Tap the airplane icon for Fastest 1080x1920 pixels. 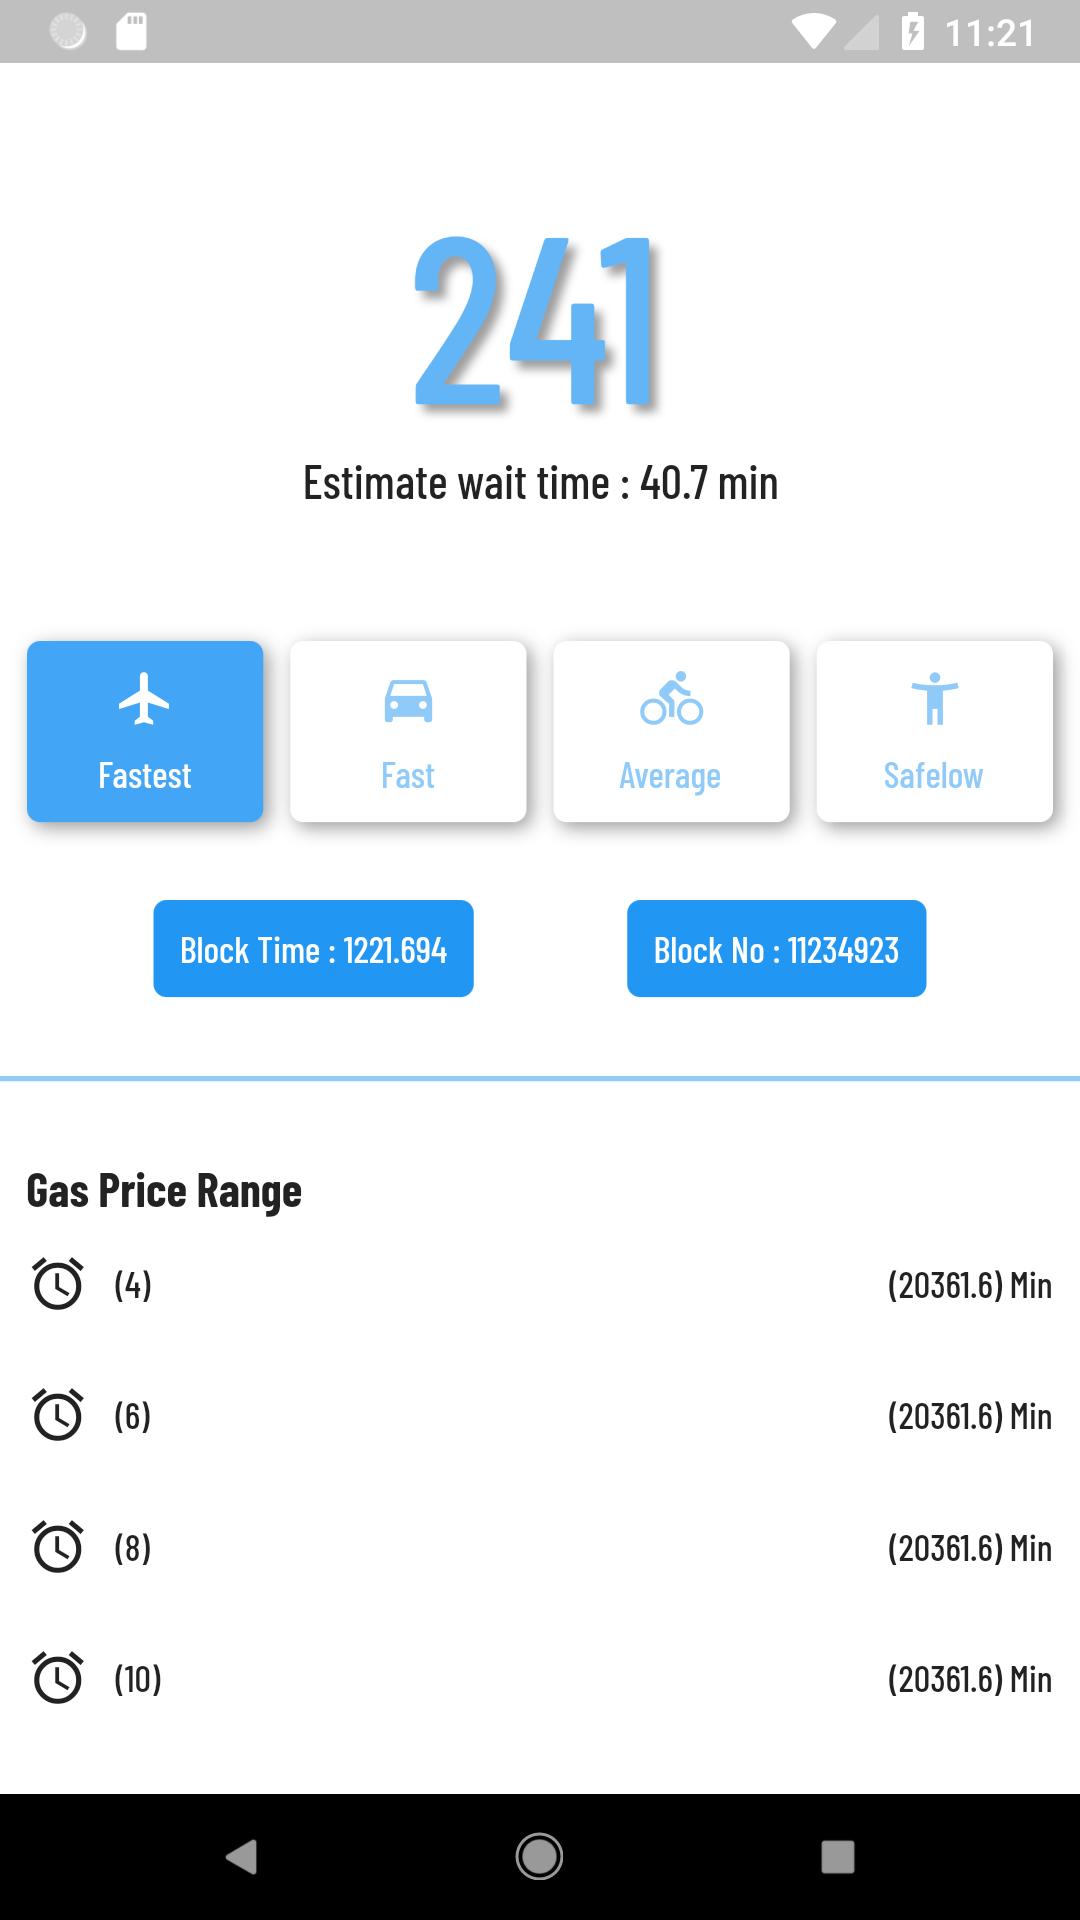pyautogui.click(x=144, y=699)
